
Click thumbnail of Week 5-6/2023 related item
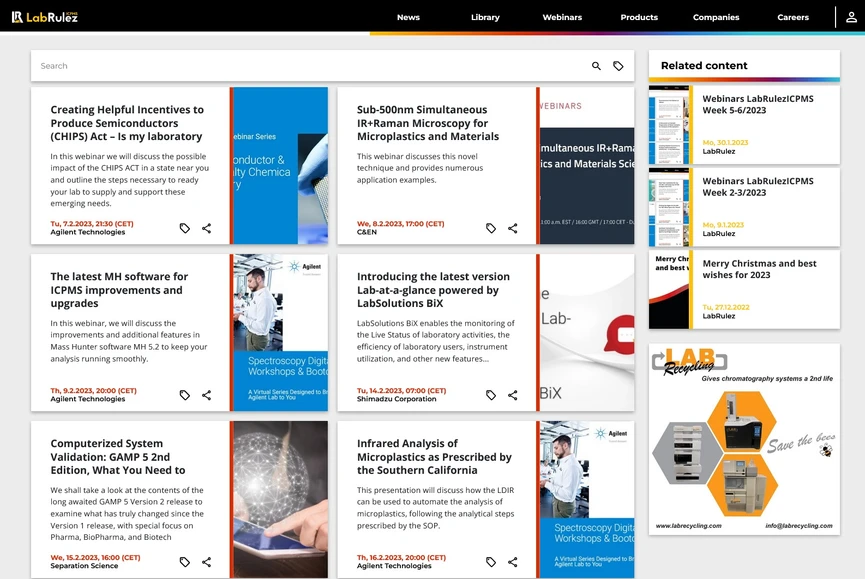click(x=669, y=125)
